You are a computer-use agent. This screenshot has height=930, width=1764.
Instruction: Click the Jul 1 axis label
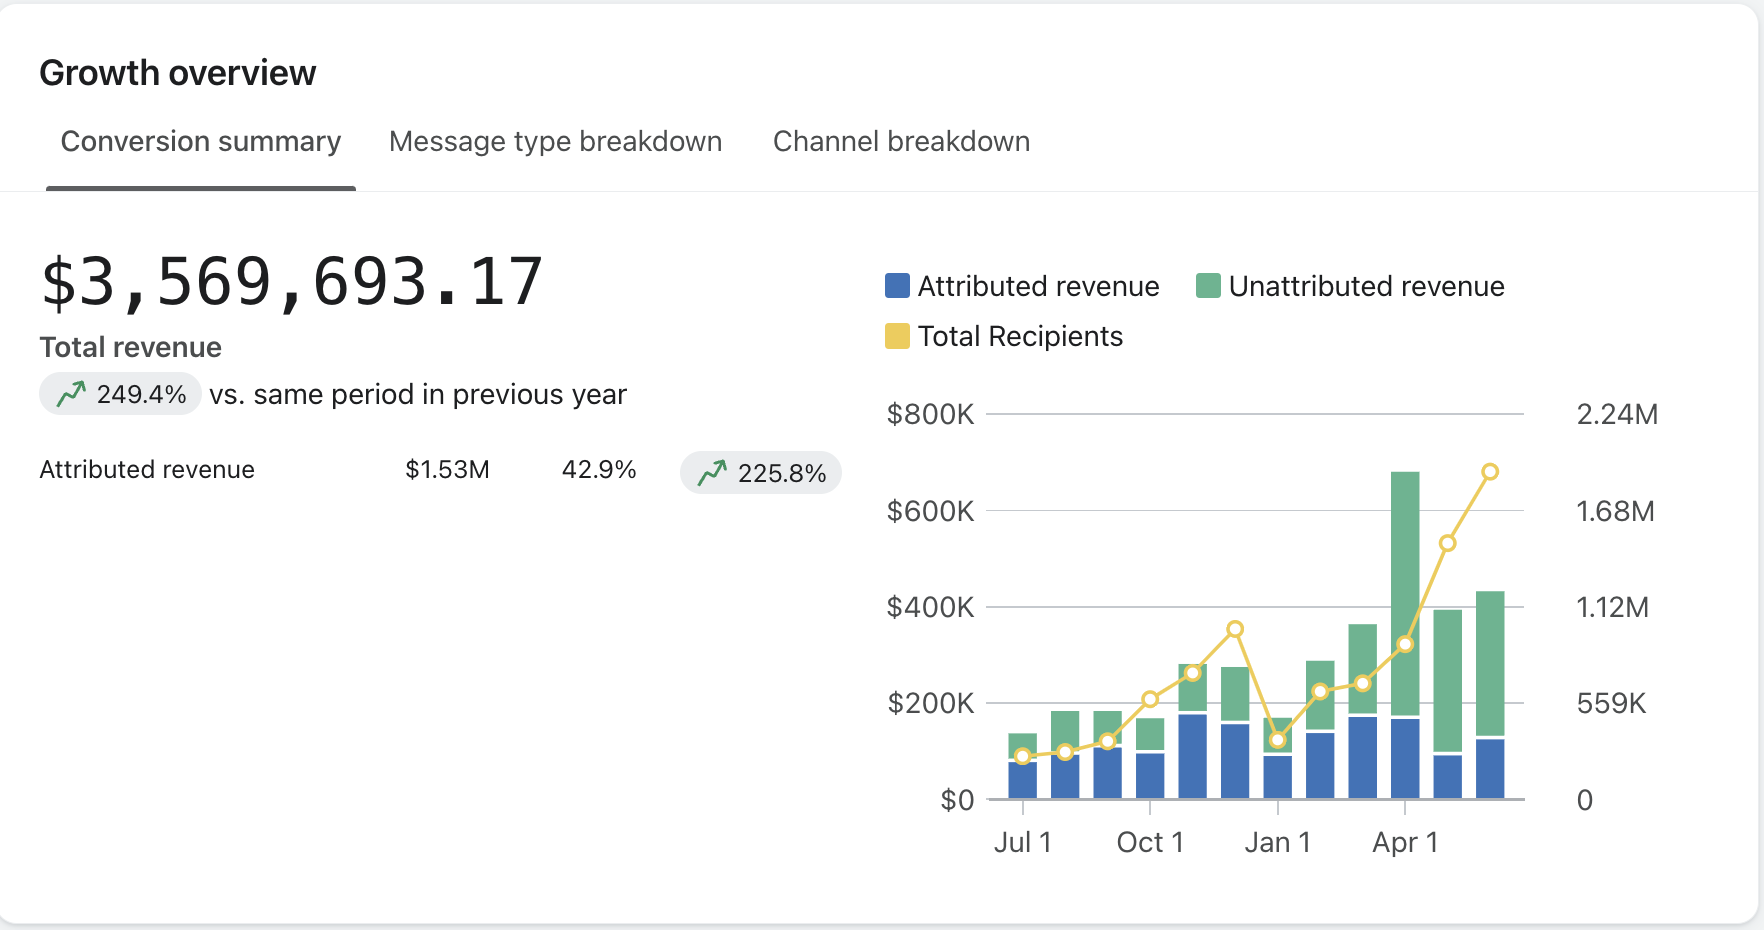pyautogui.click(x=1022, y=842)
